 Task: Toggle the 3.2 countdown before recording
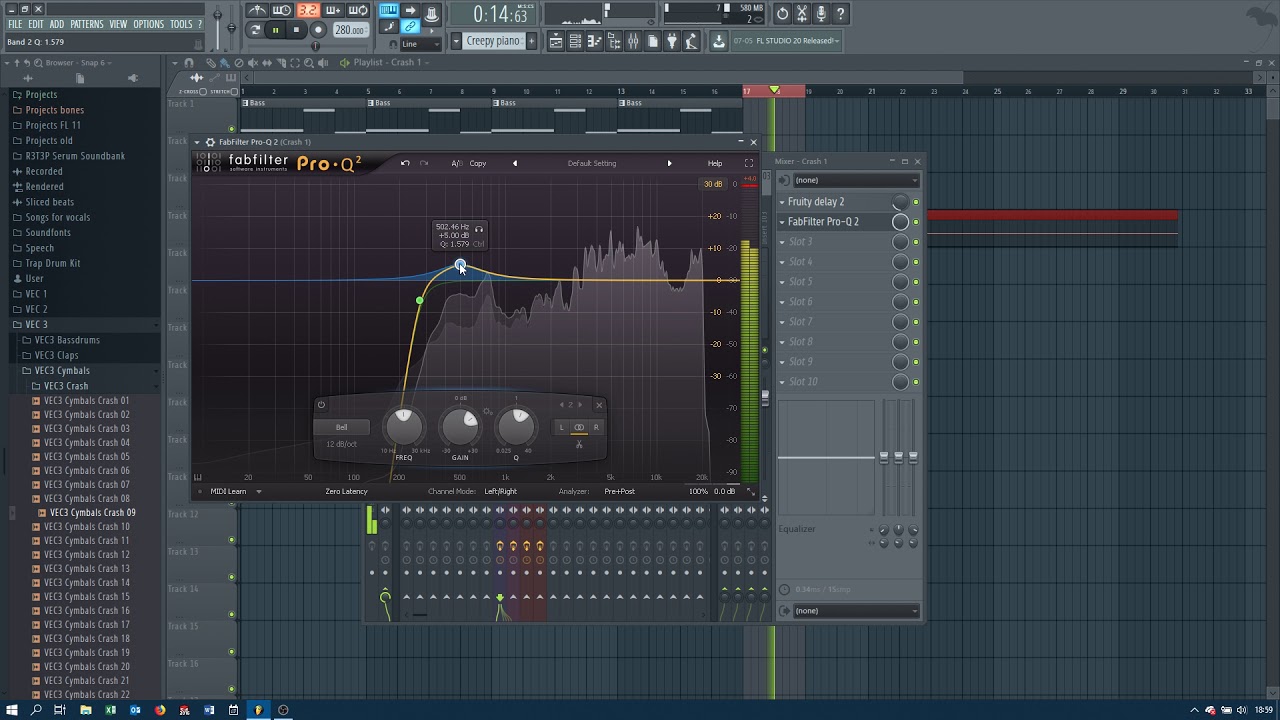pos(307,11)
